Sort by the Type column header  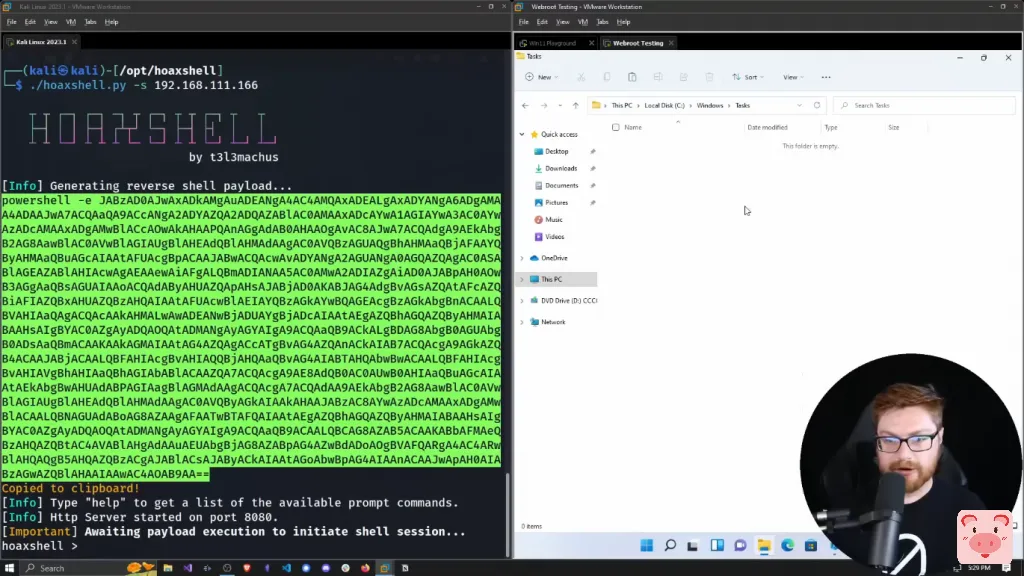point(831,127)
